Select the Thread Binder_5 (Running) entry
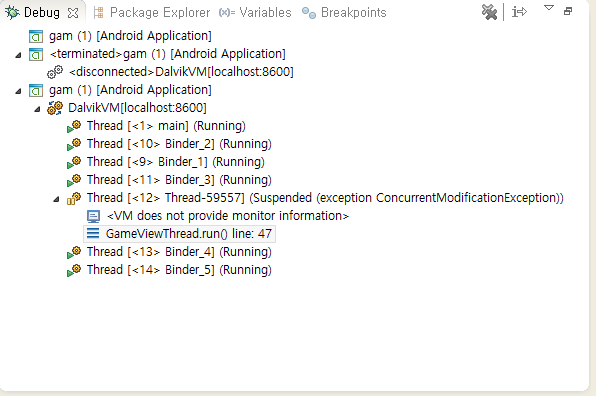Screen dimensions: 596x396 (x=179, y=270)
